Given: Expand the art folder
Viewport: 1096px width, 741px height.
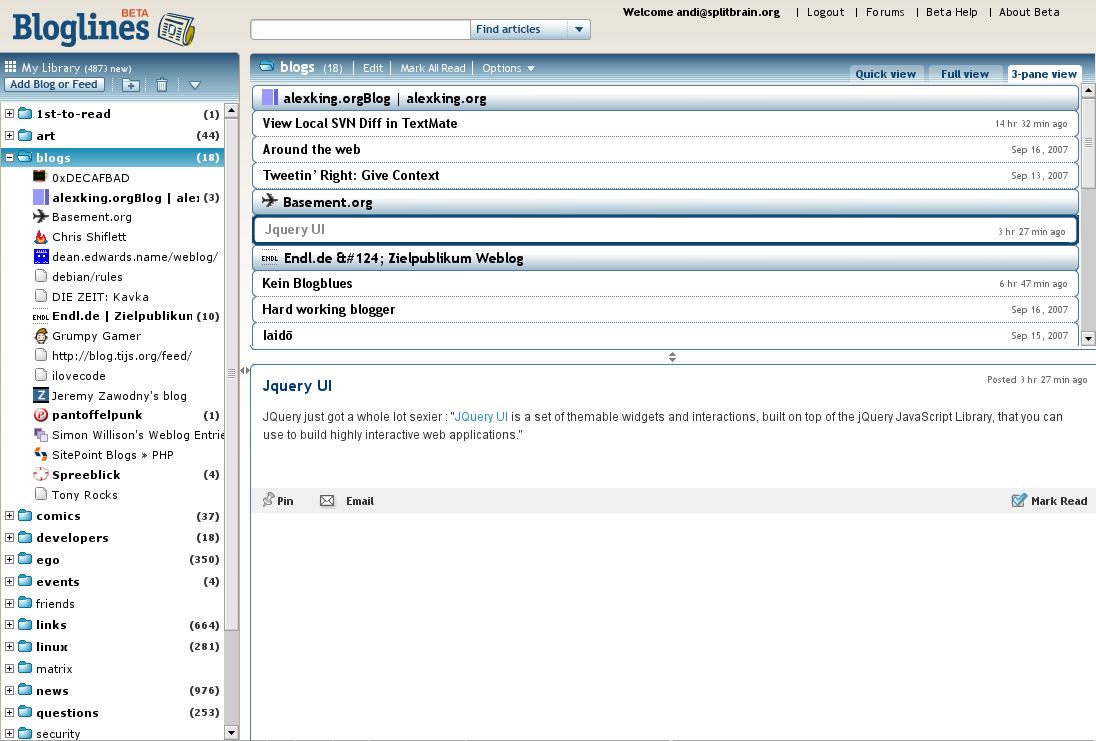Looking at the screenshot, I should [x=9, y=136].
